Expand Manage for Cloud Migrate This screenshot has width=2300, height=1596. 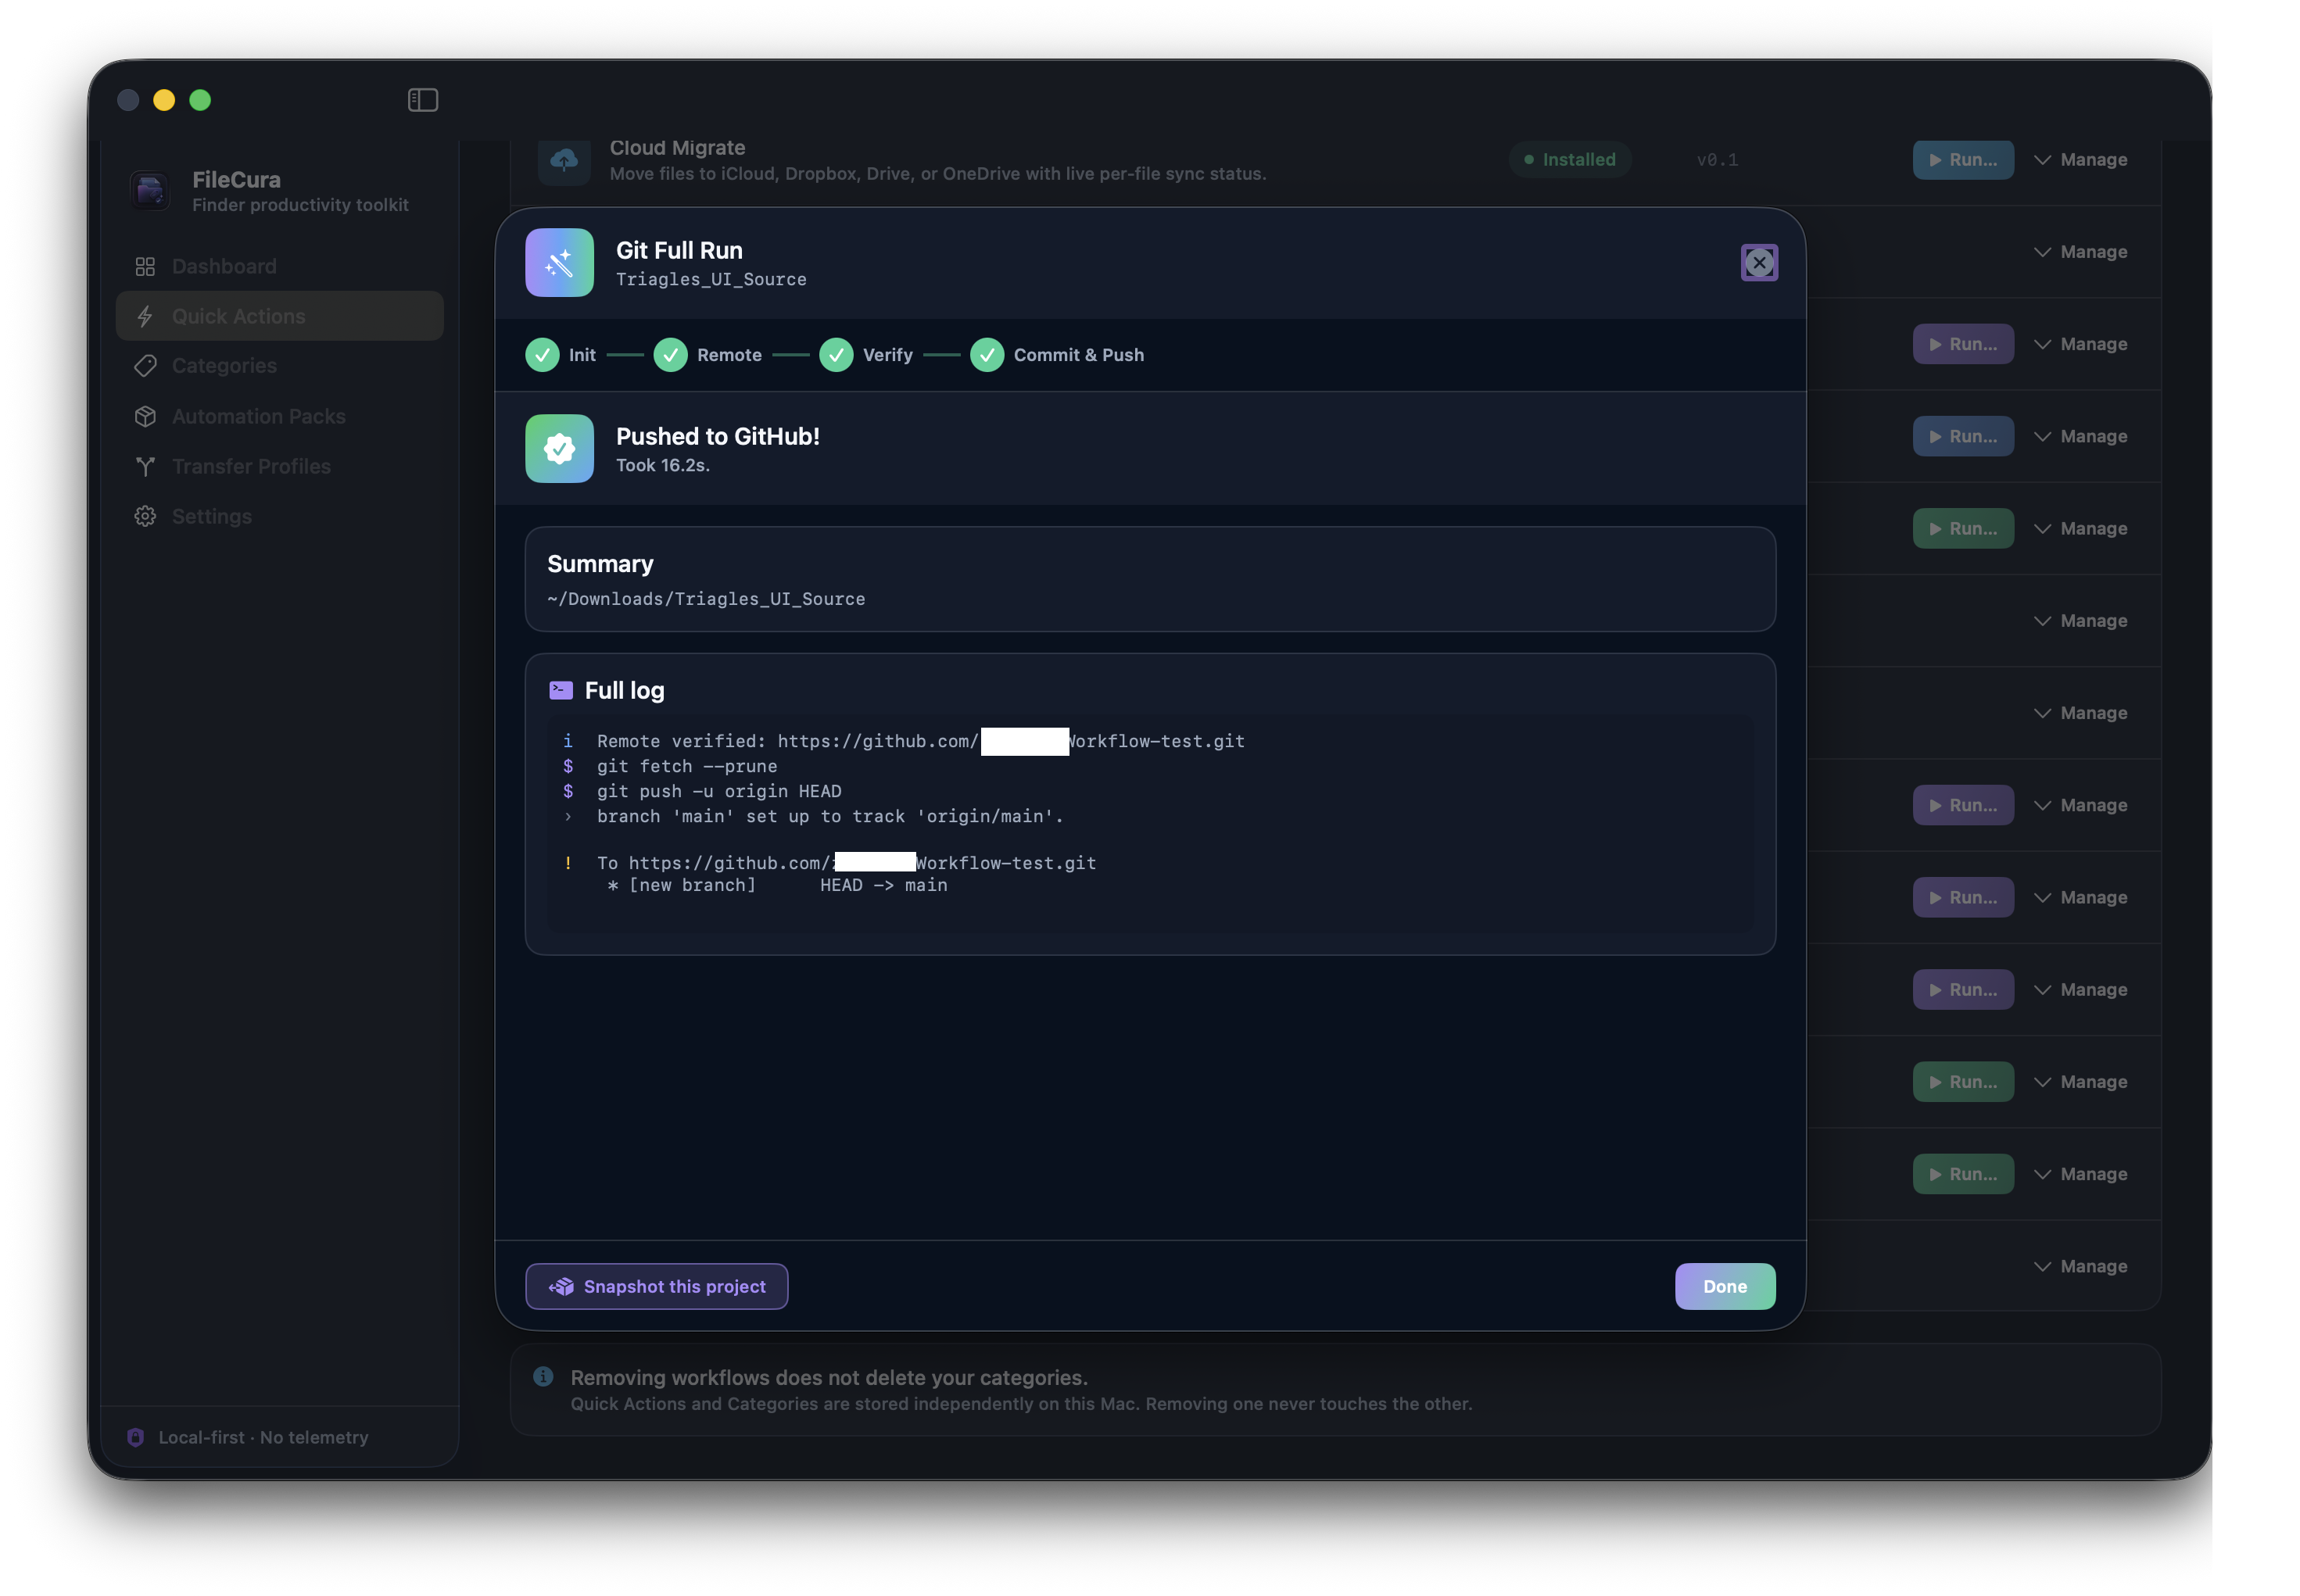[x=2080, y=160]
